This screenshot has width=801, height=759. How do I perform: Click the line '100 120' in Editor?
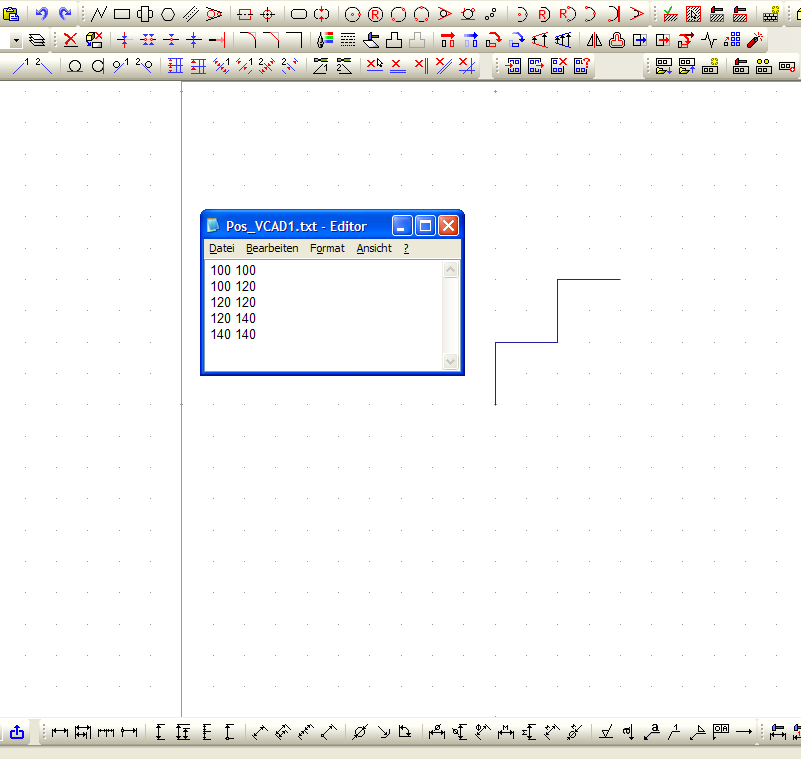coord(233,286)
